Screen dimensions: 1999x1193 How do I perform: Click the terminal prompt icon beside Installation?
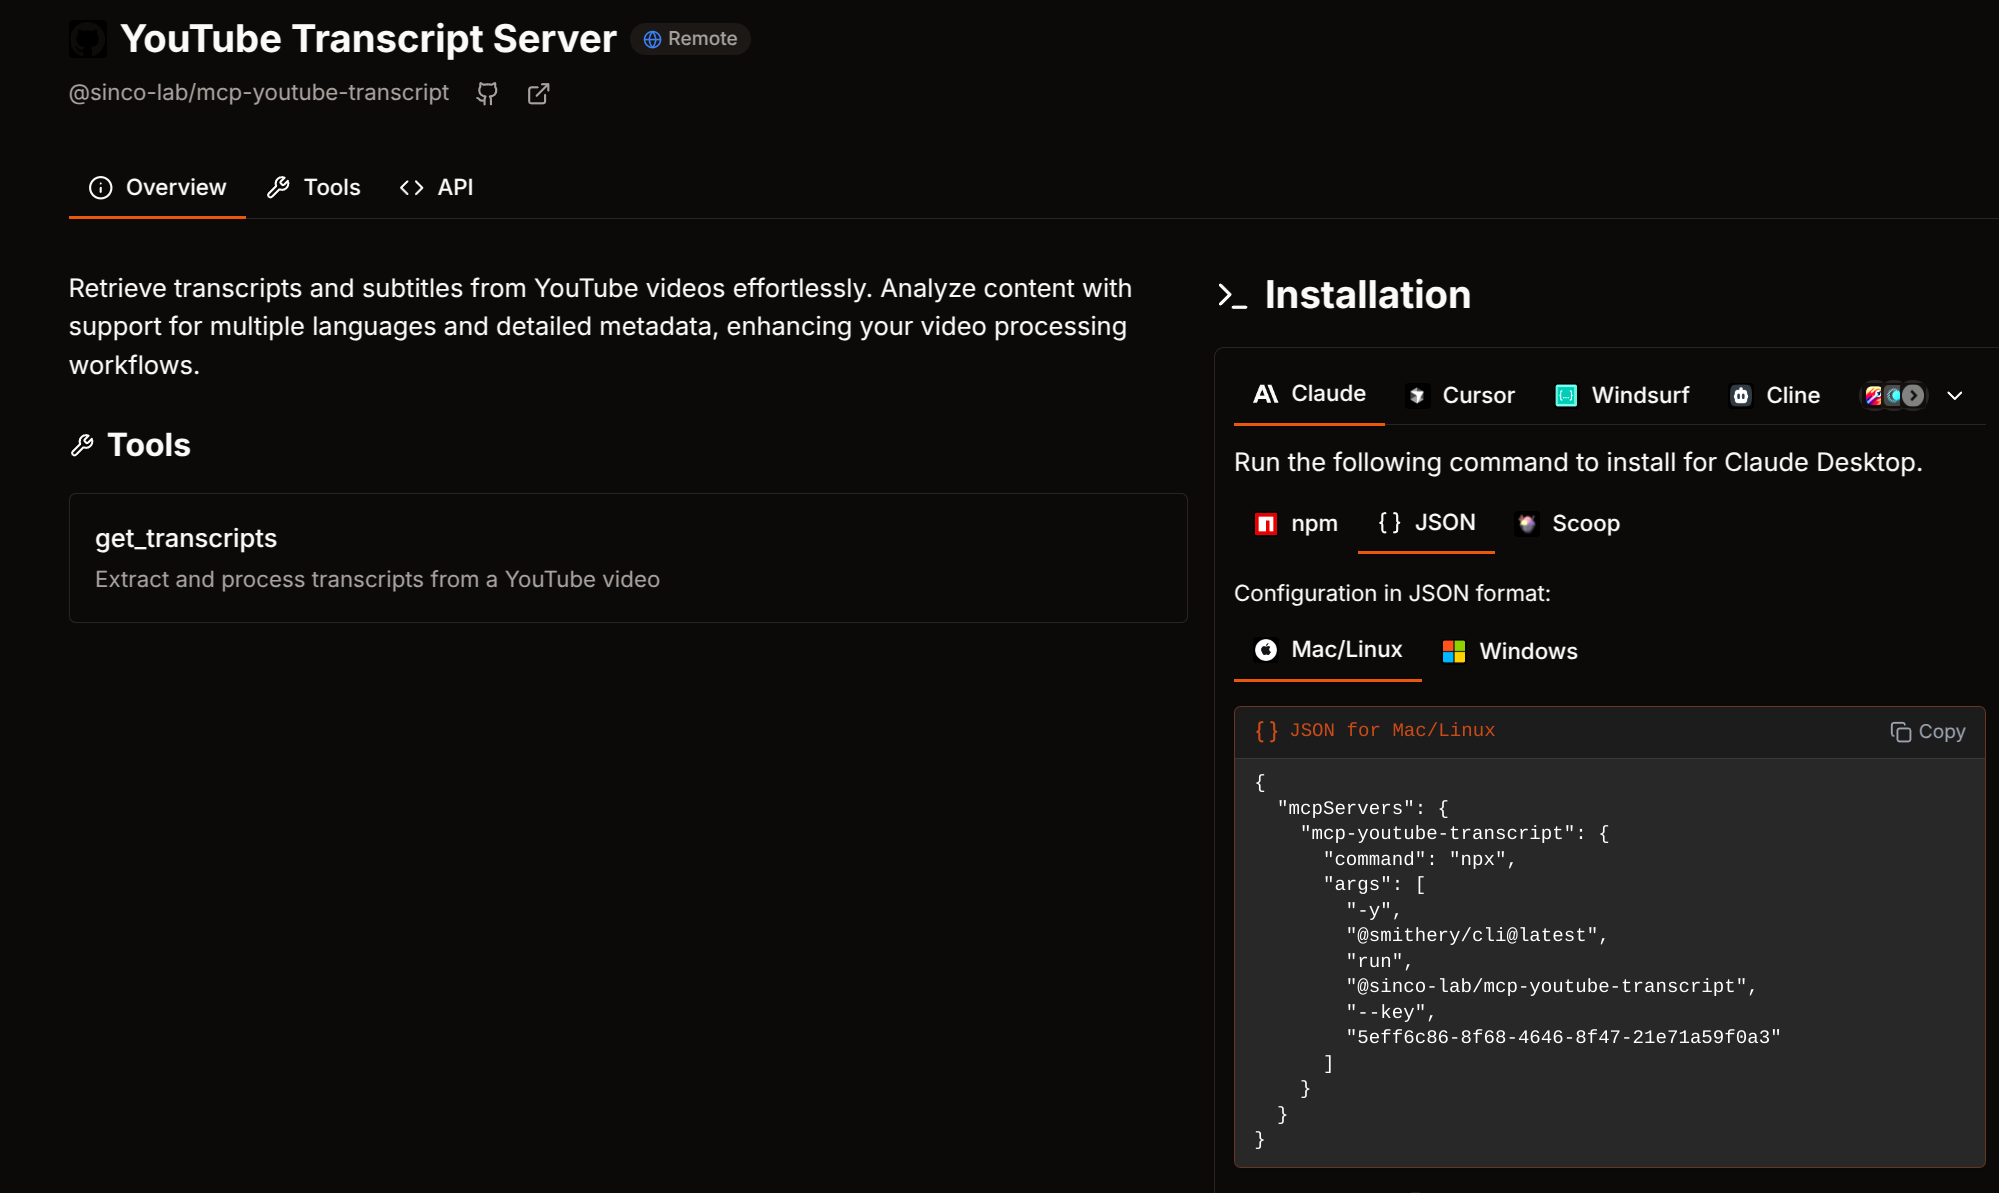click(x=1232, y=296)
